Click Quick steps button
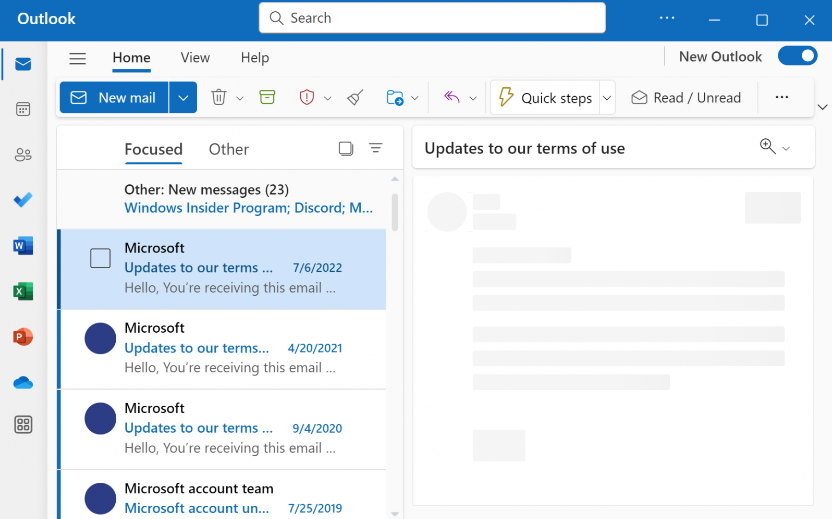 point(545,98)
